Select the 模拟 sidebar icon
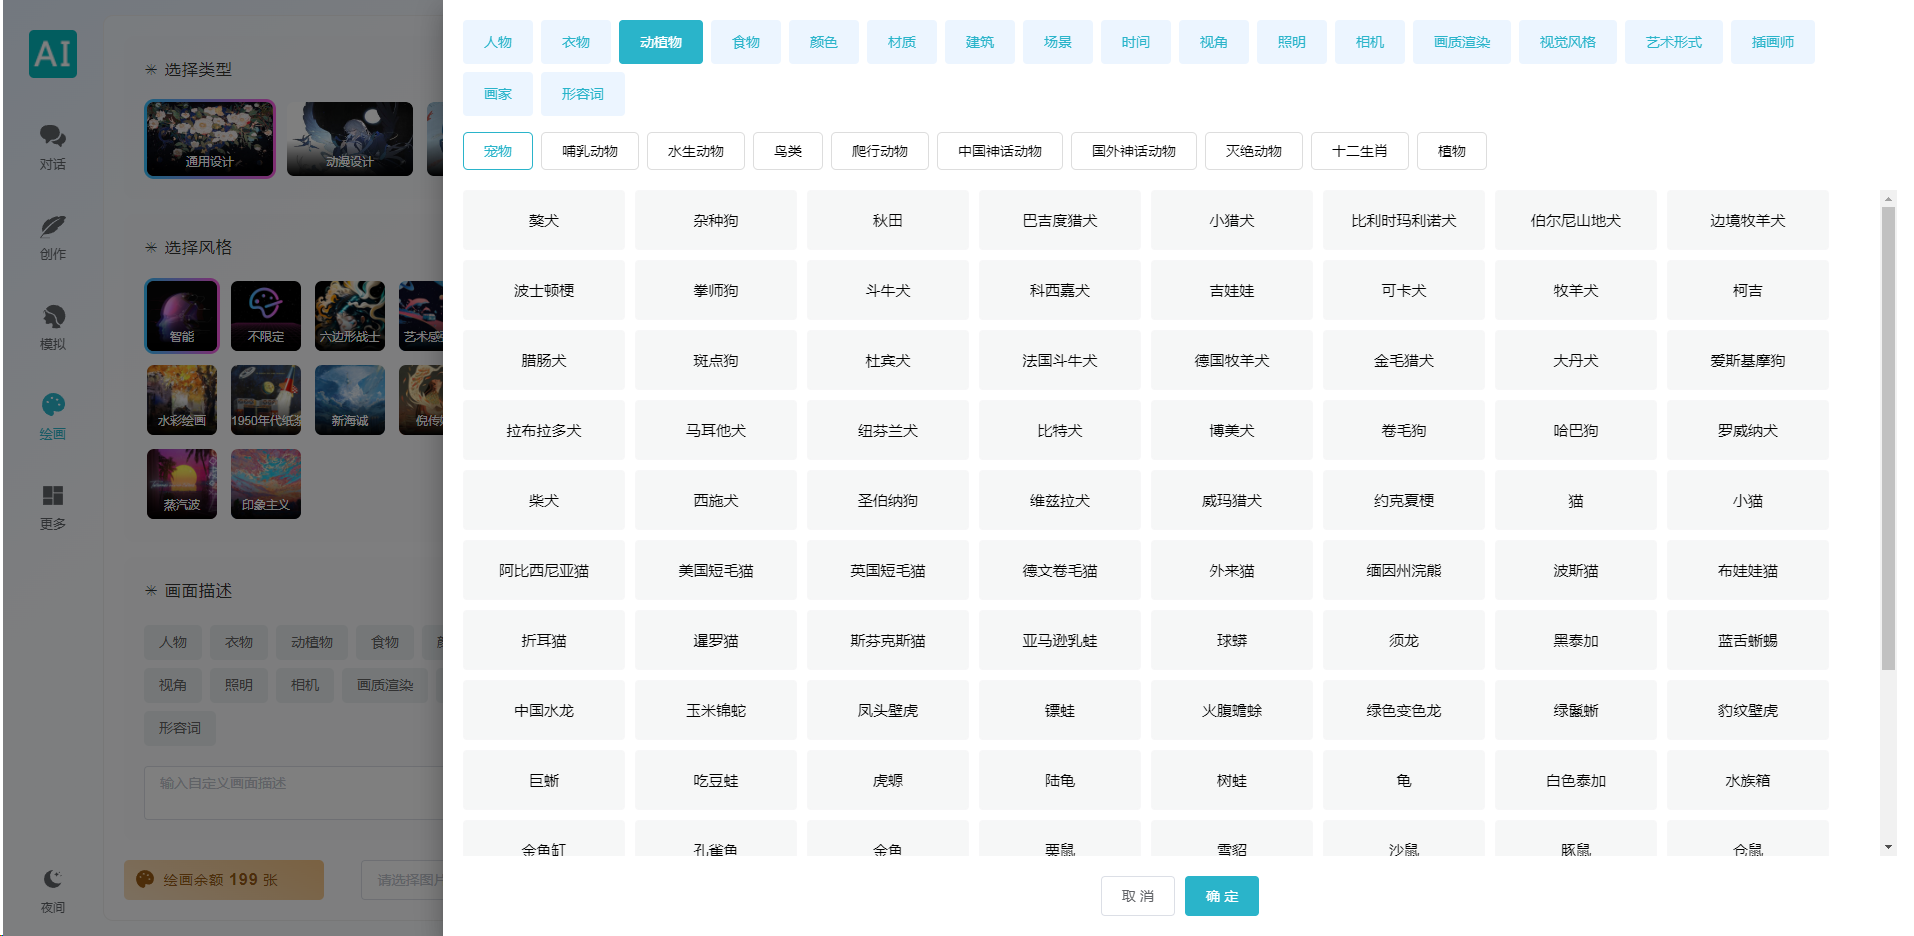The height and width of the screenshot is (936, 1914). (53, 326)
